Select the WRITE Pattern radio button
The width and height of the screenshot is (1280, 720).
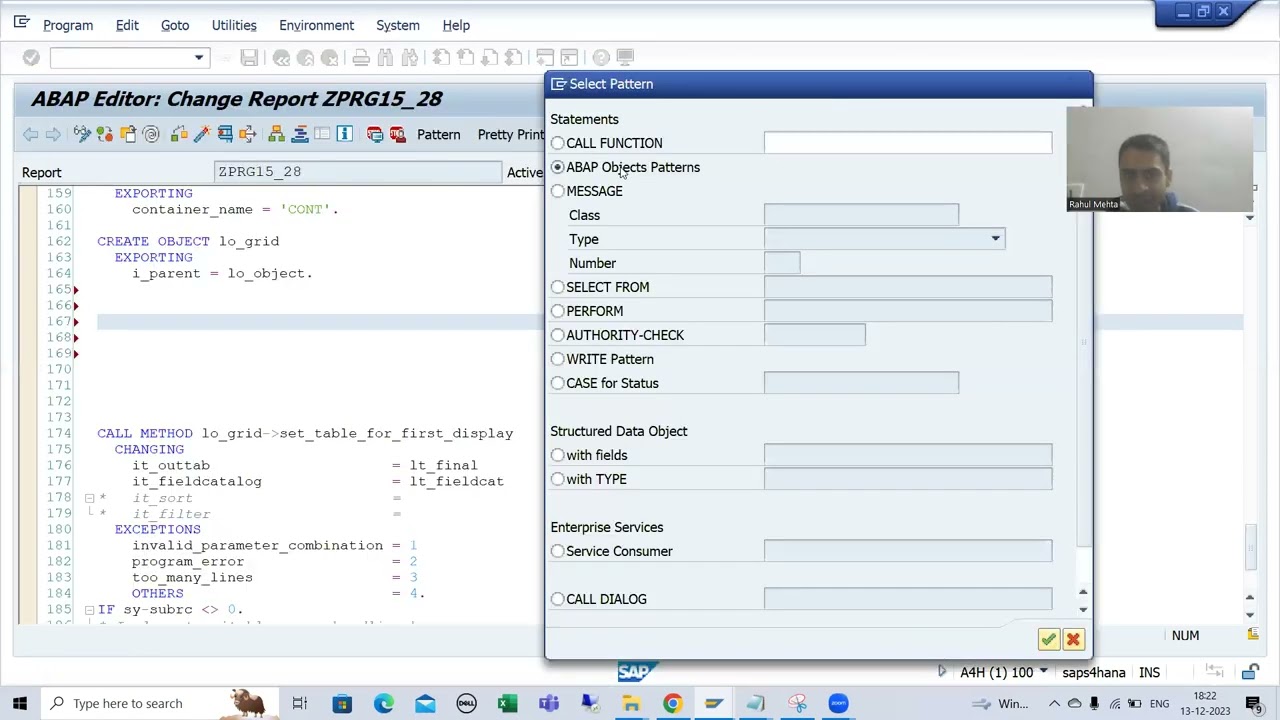[x=557, y=359]
